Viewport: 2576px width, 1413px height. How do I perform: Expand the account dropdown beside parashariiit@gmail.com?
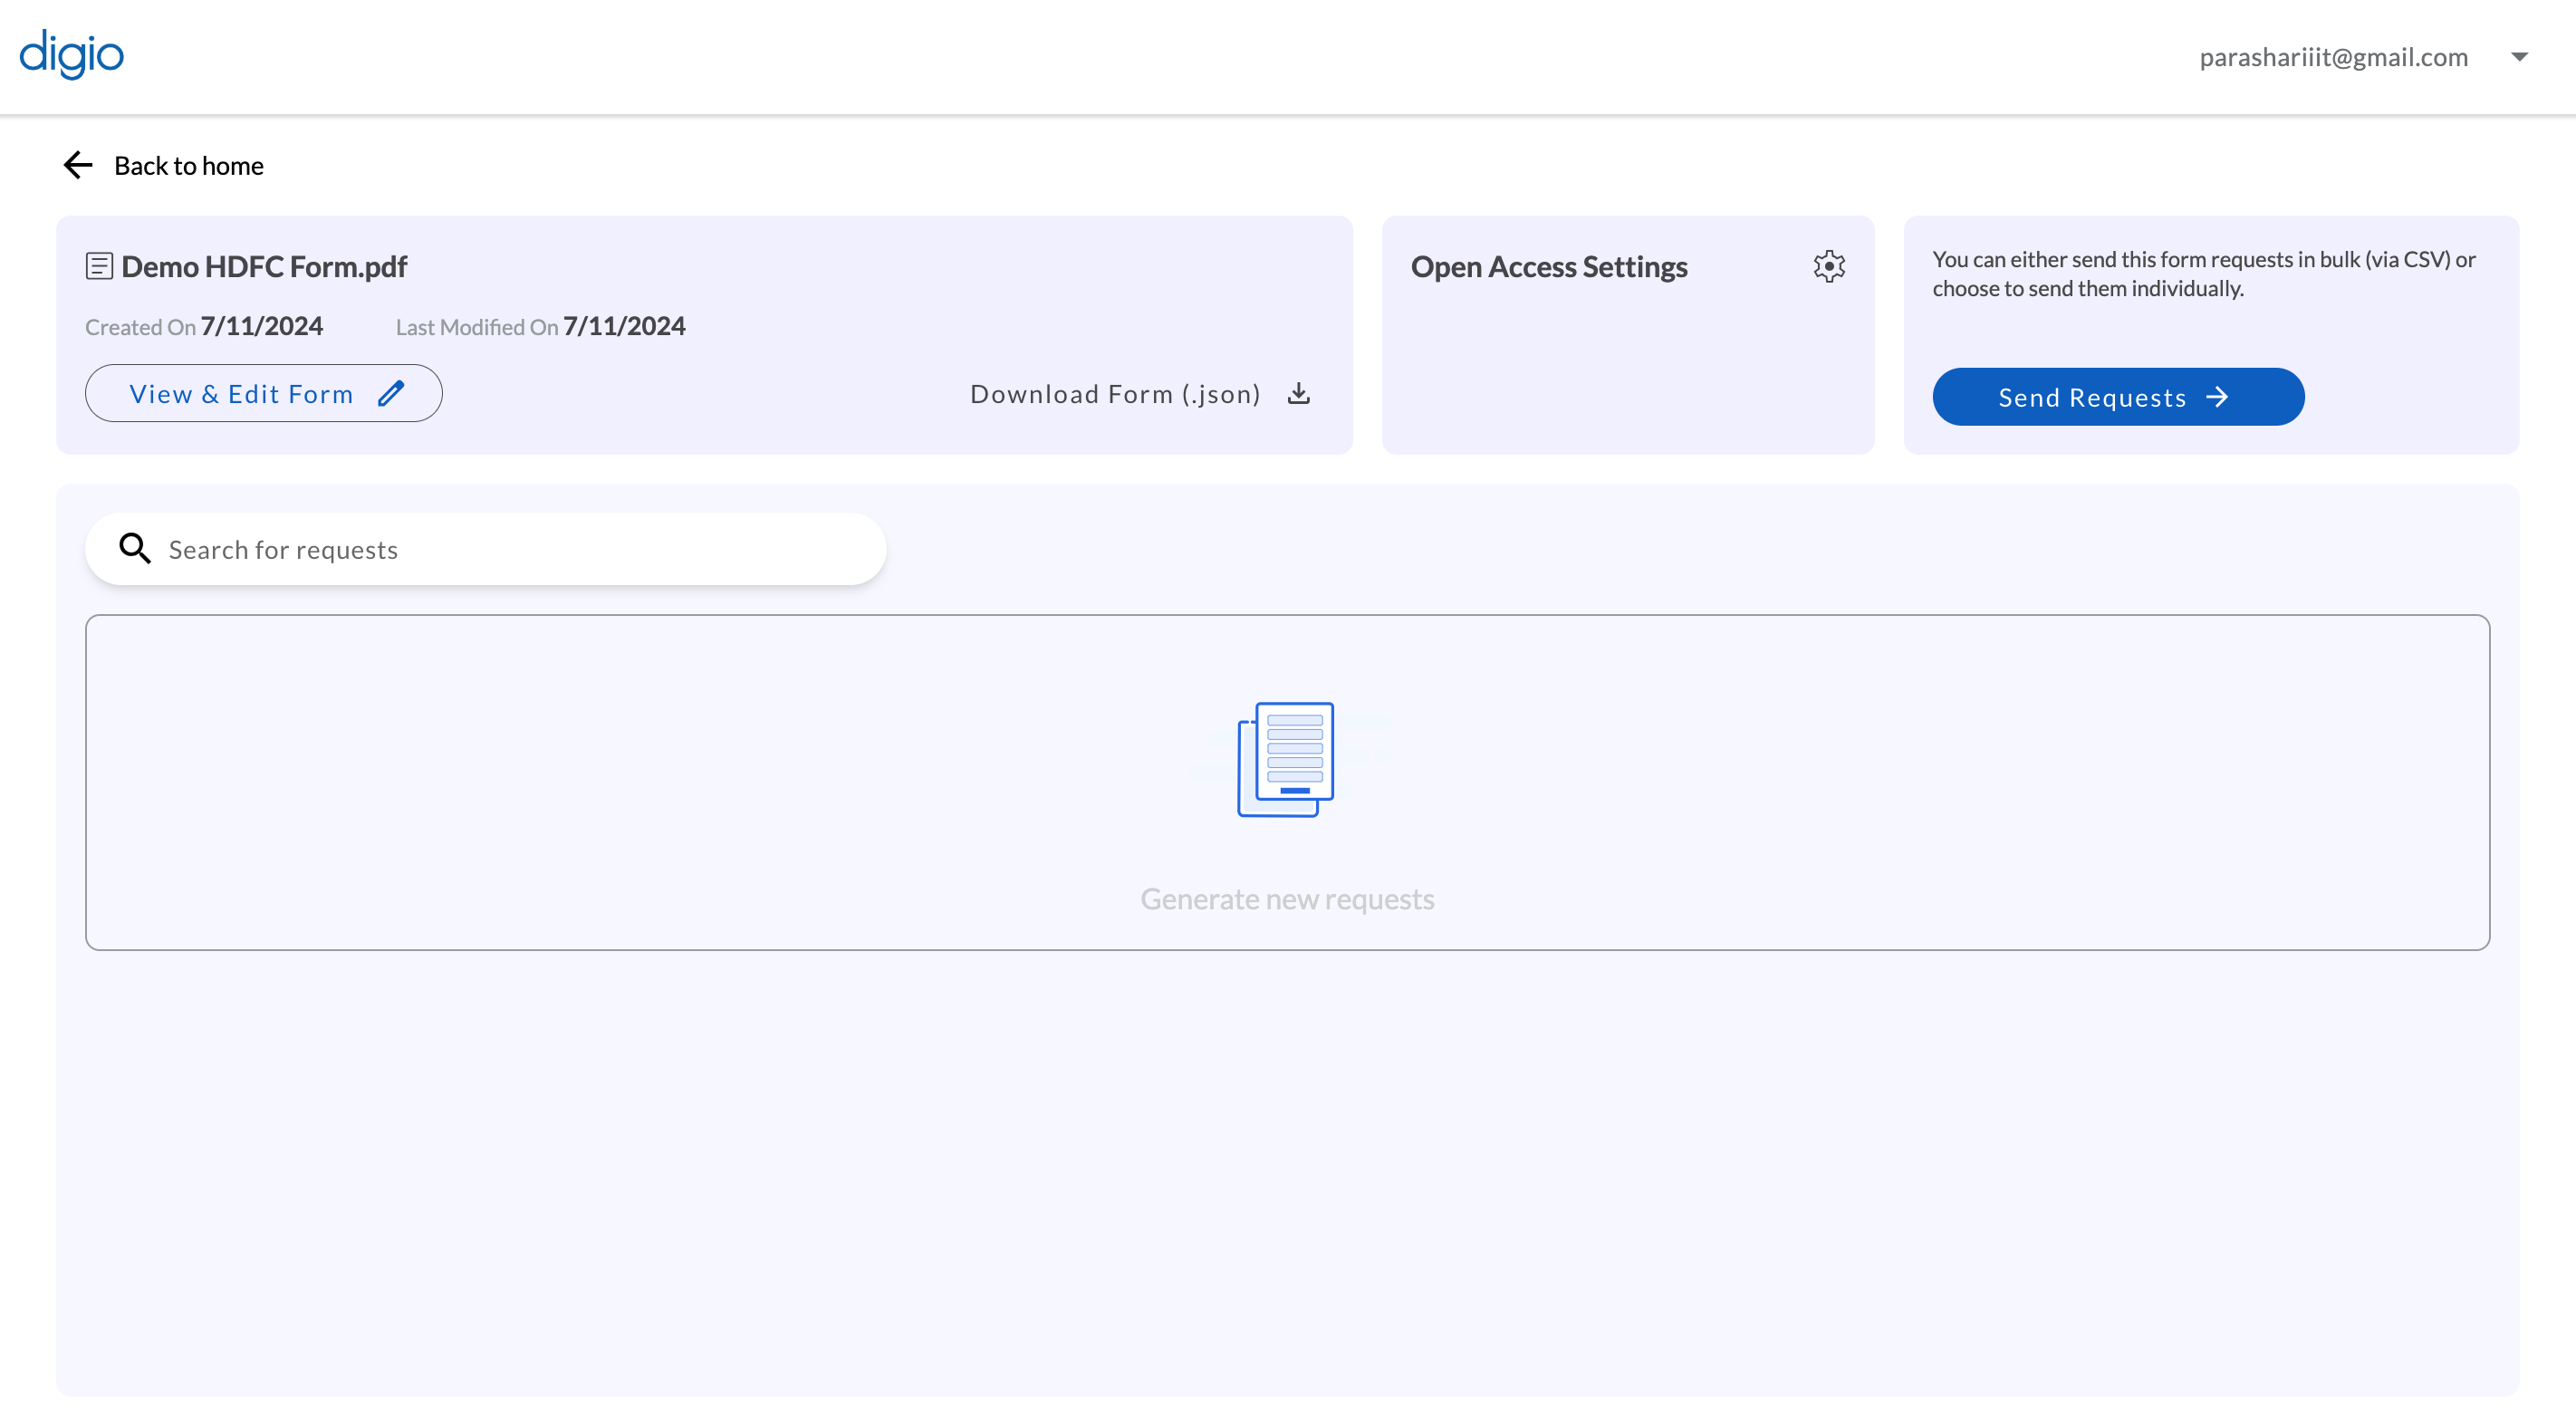pyautogui.click(x=2518, y=57)
